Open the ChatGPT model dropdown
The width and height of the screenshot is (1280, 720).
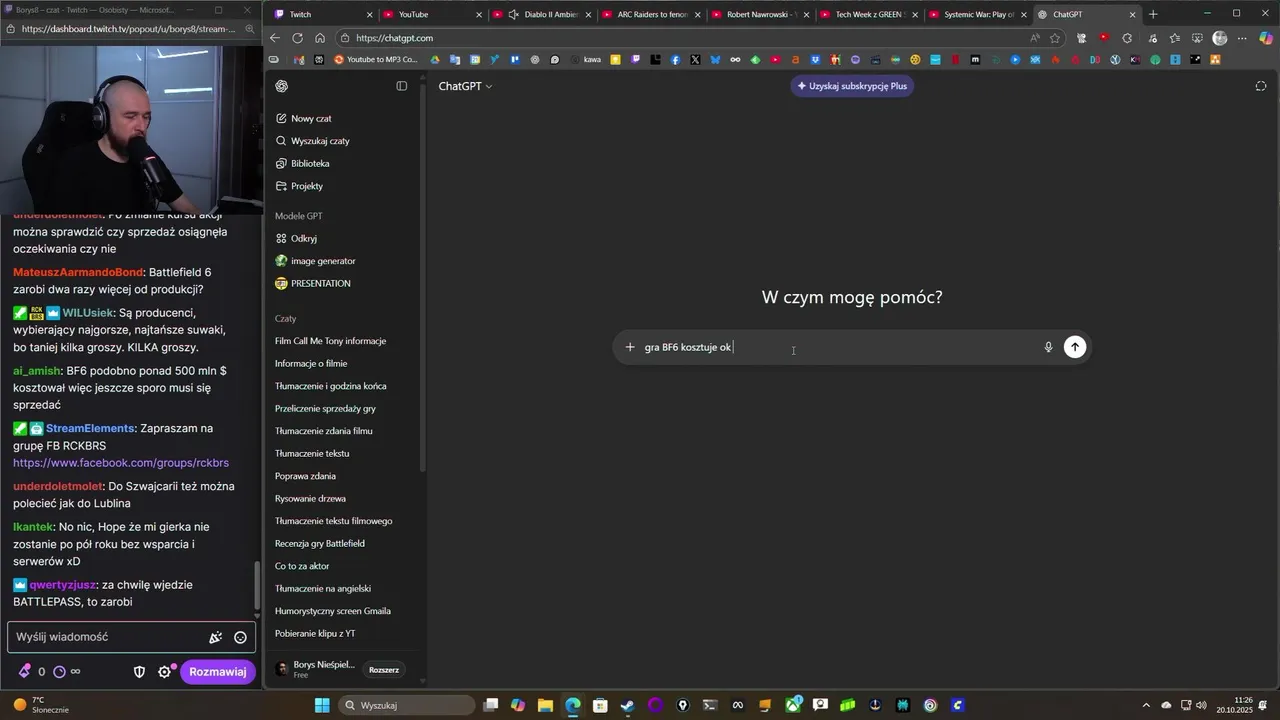[465, 86]
